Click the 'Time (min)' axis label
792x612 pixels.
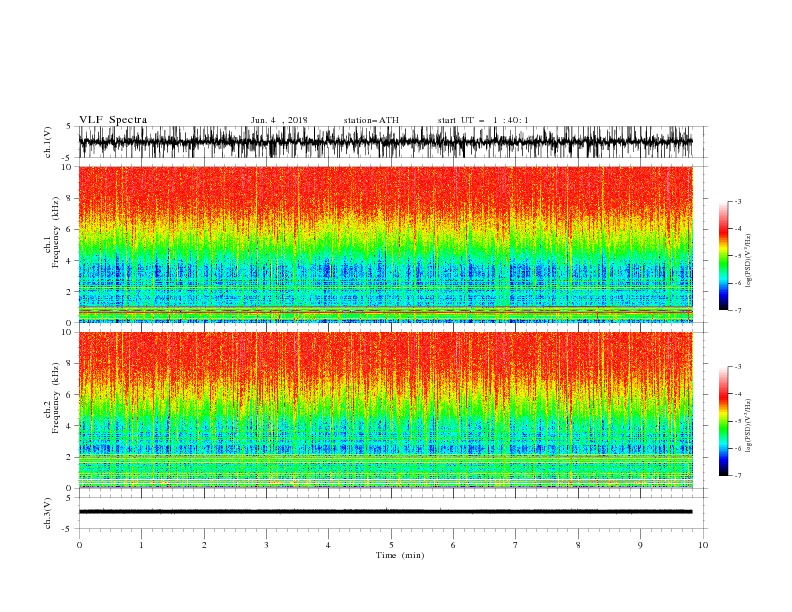(x=400, y=555)
